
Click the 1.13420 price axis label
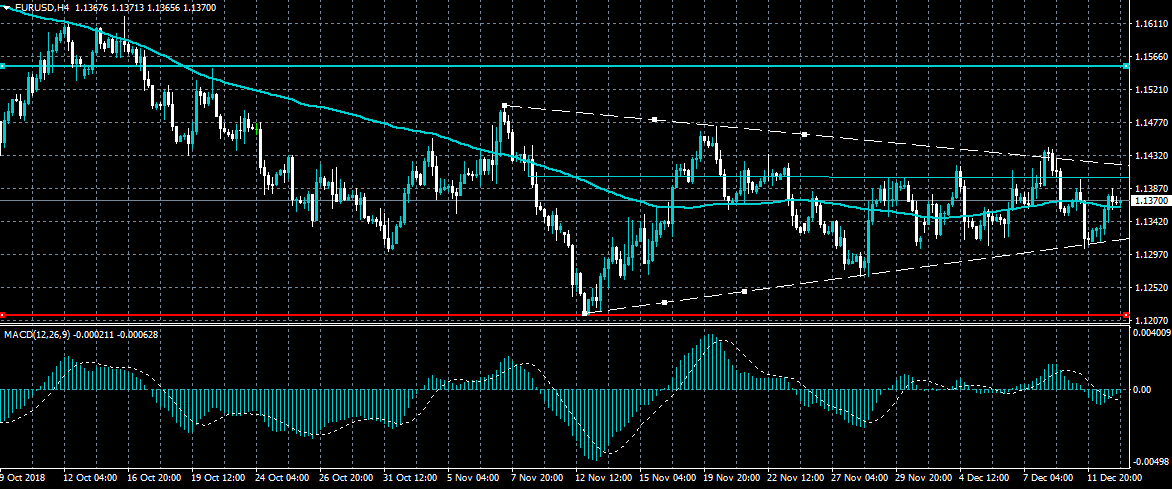1150,221
